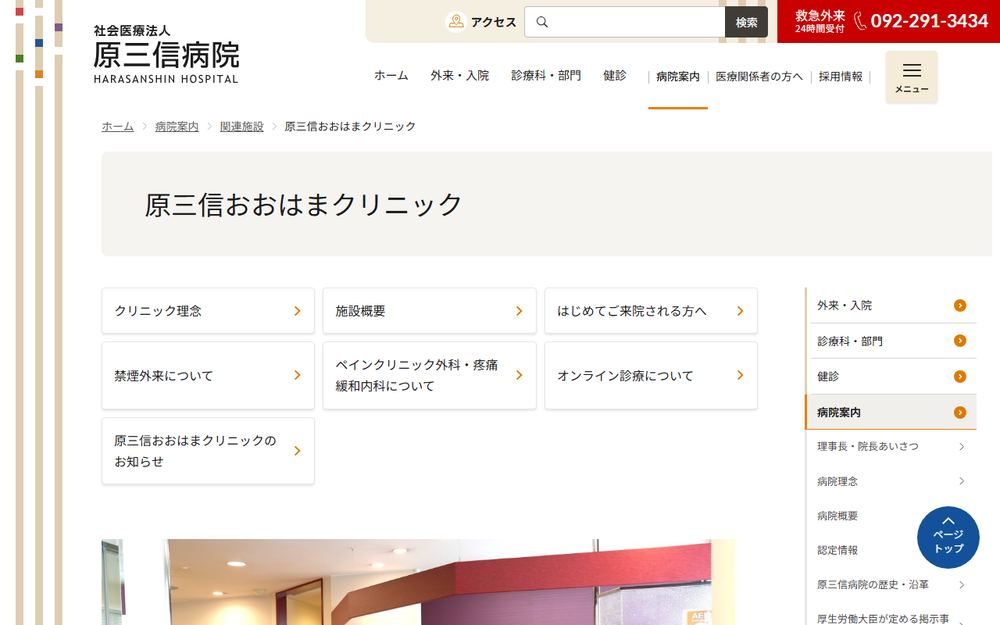Expand 原三信病院の歴史・沿革 sidebar chevron

click(962, 584)
